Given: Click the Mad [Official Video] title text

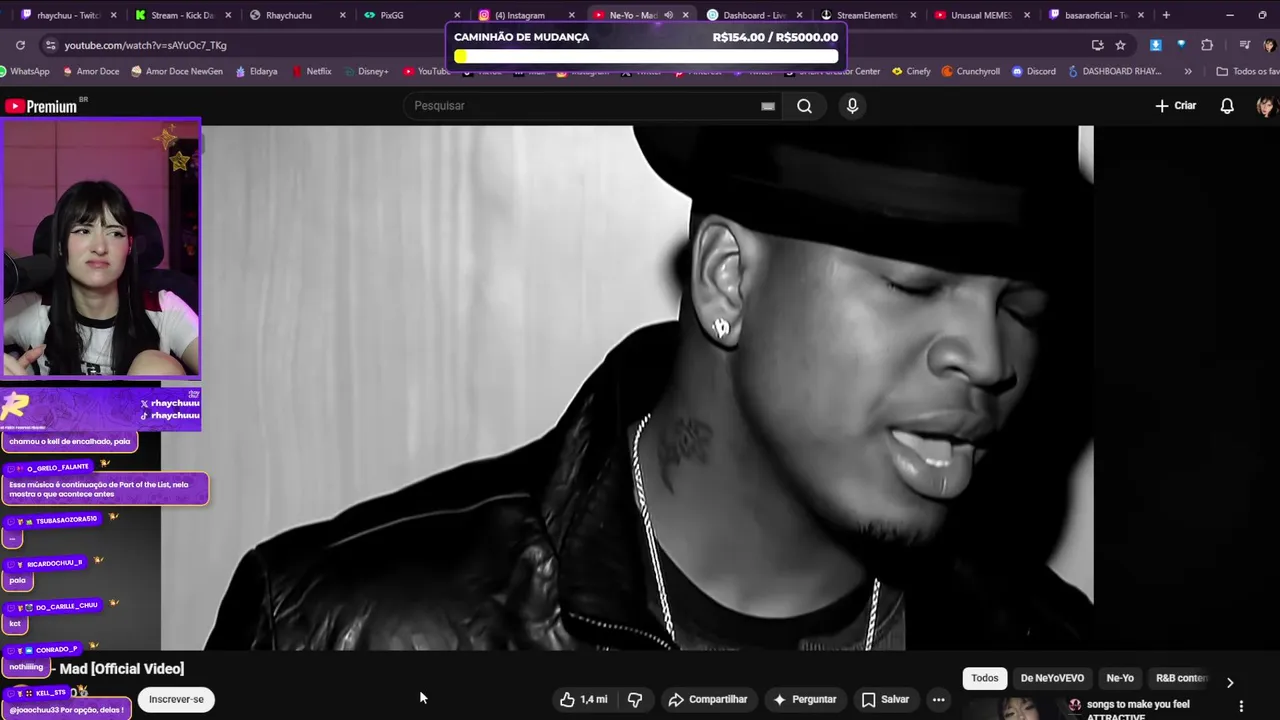Looking at the screenshot, I should click(x=122, y=669).
